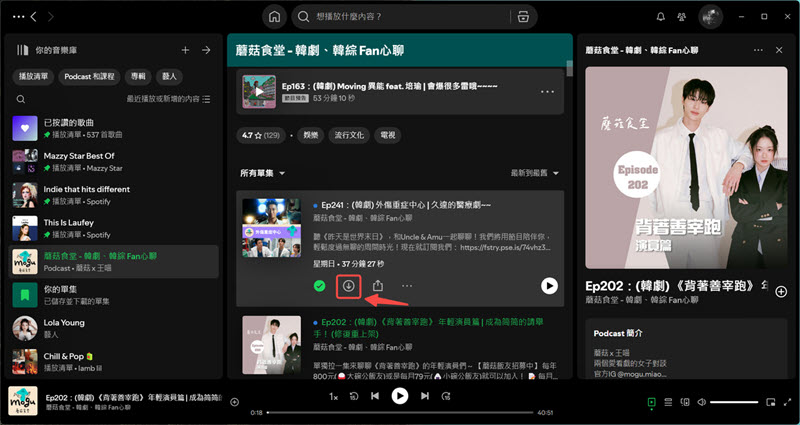Open the Chill & Pop playlist
The width and height of the screenshot is (800, 425).
[x=114, y=361]
